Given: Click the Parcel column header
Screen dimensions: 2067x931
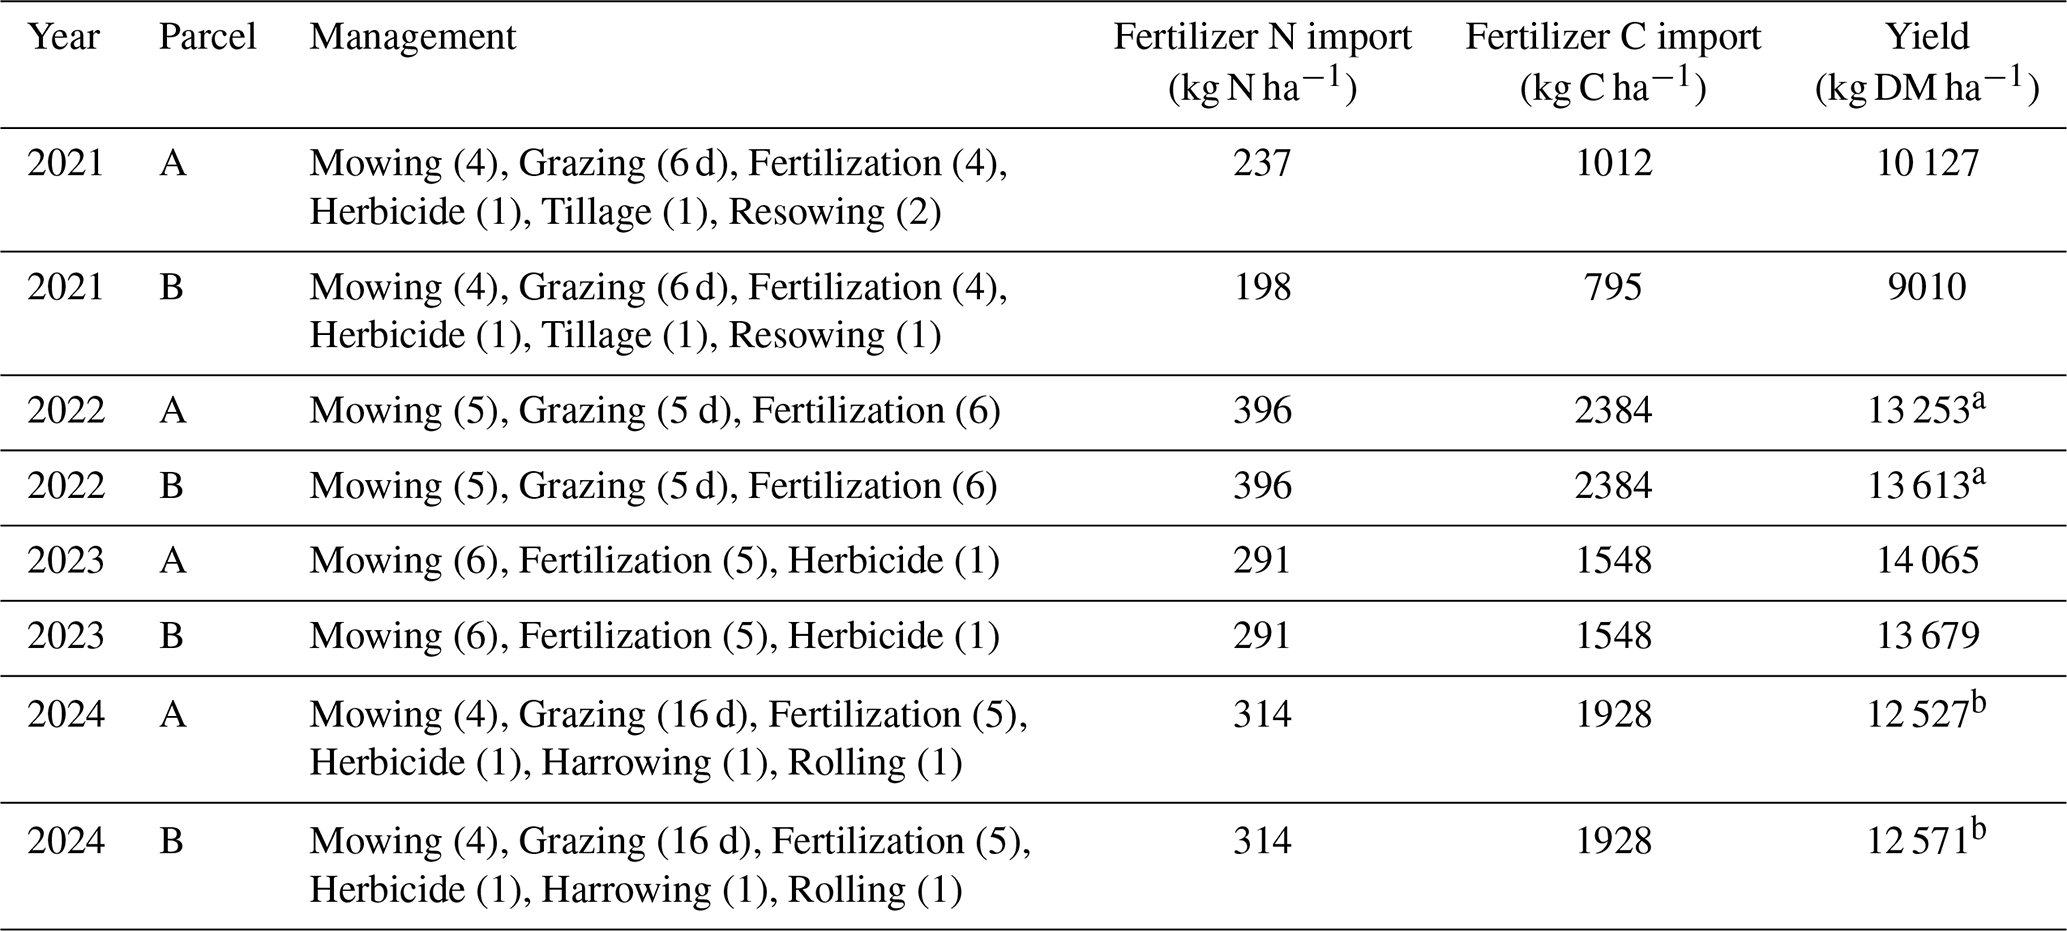Looking at the screenshot, I should (207, 37).
